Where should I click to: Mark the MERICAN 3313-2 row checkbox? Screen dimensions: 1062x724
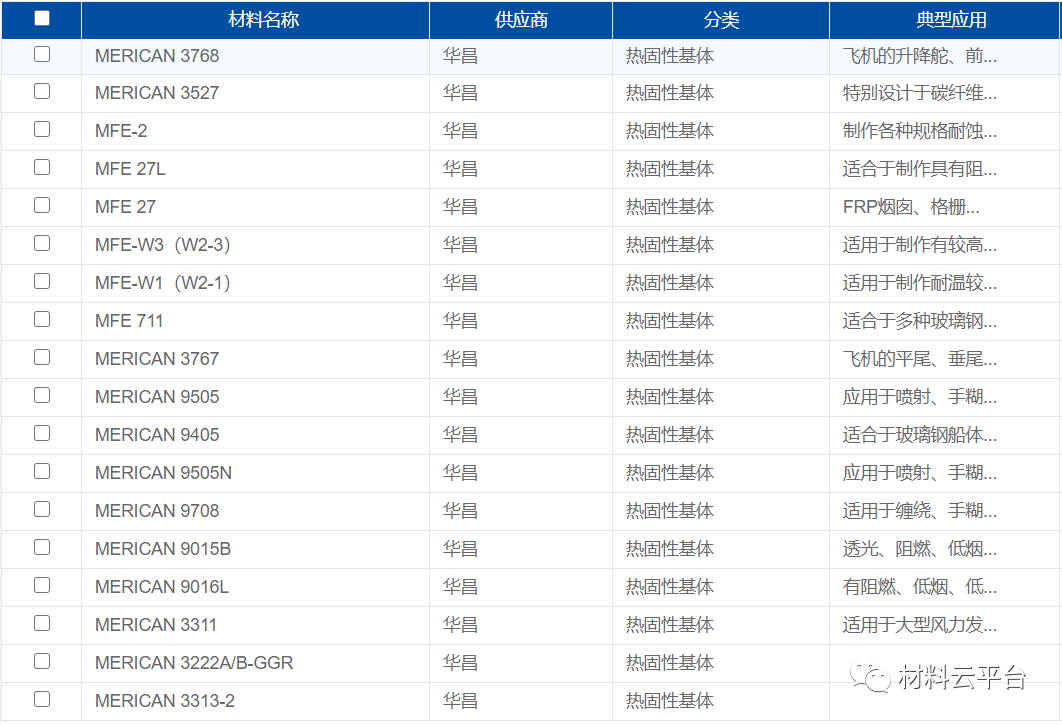(42, 699)
